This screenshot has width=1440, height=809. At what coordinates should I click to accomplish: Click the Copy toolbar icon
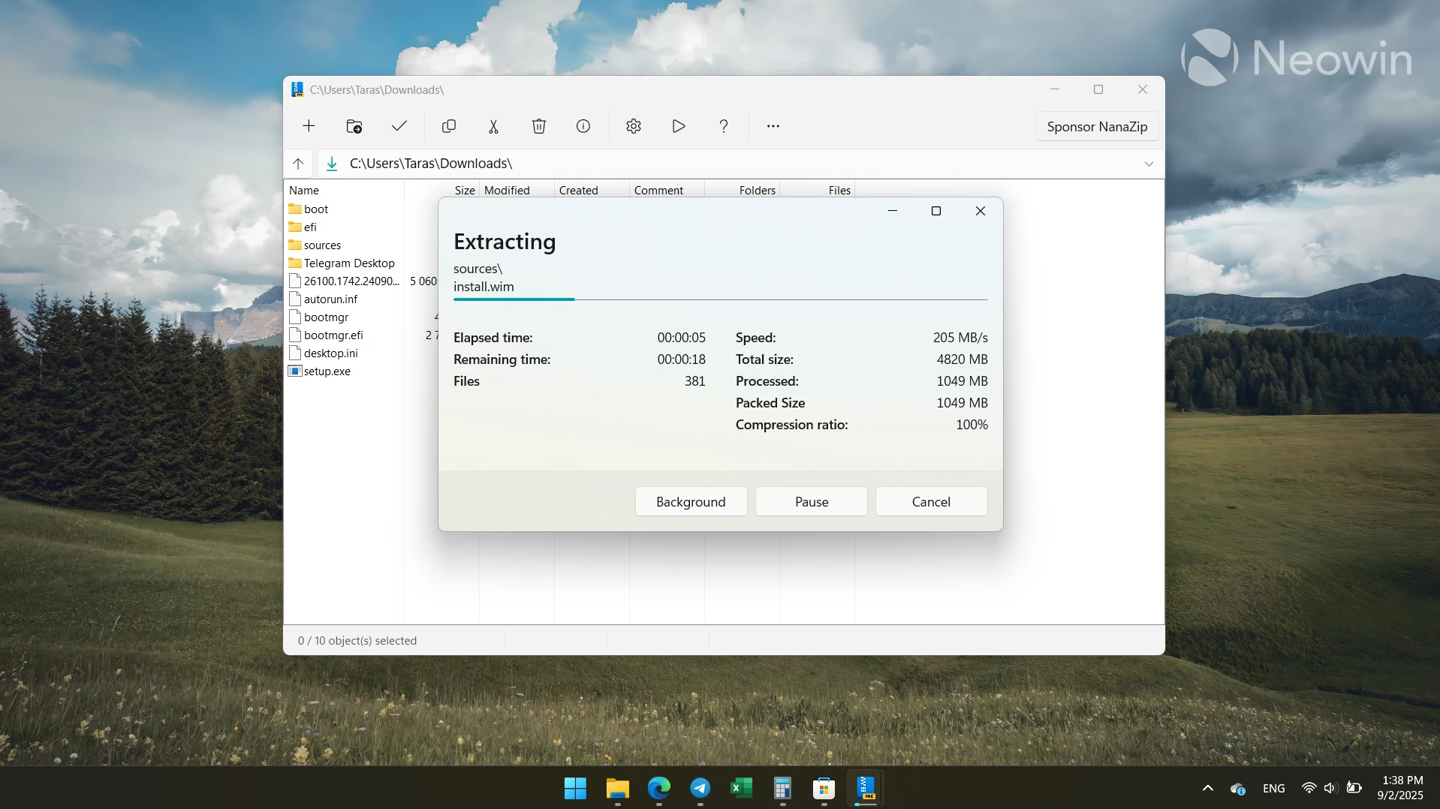(x=449, y=126)
